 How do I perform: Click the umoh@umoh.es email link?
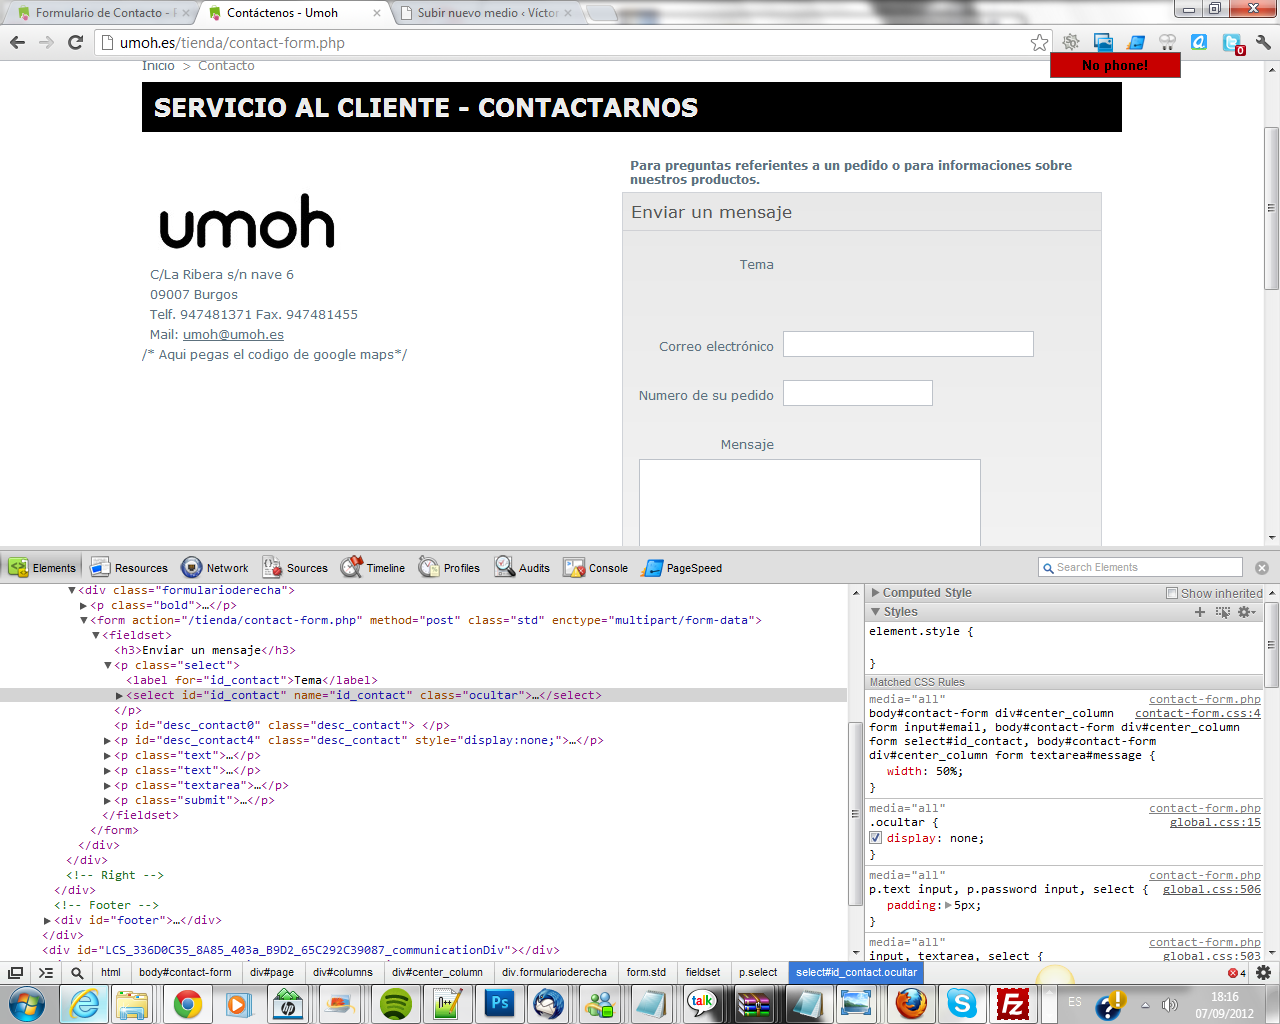233,335
